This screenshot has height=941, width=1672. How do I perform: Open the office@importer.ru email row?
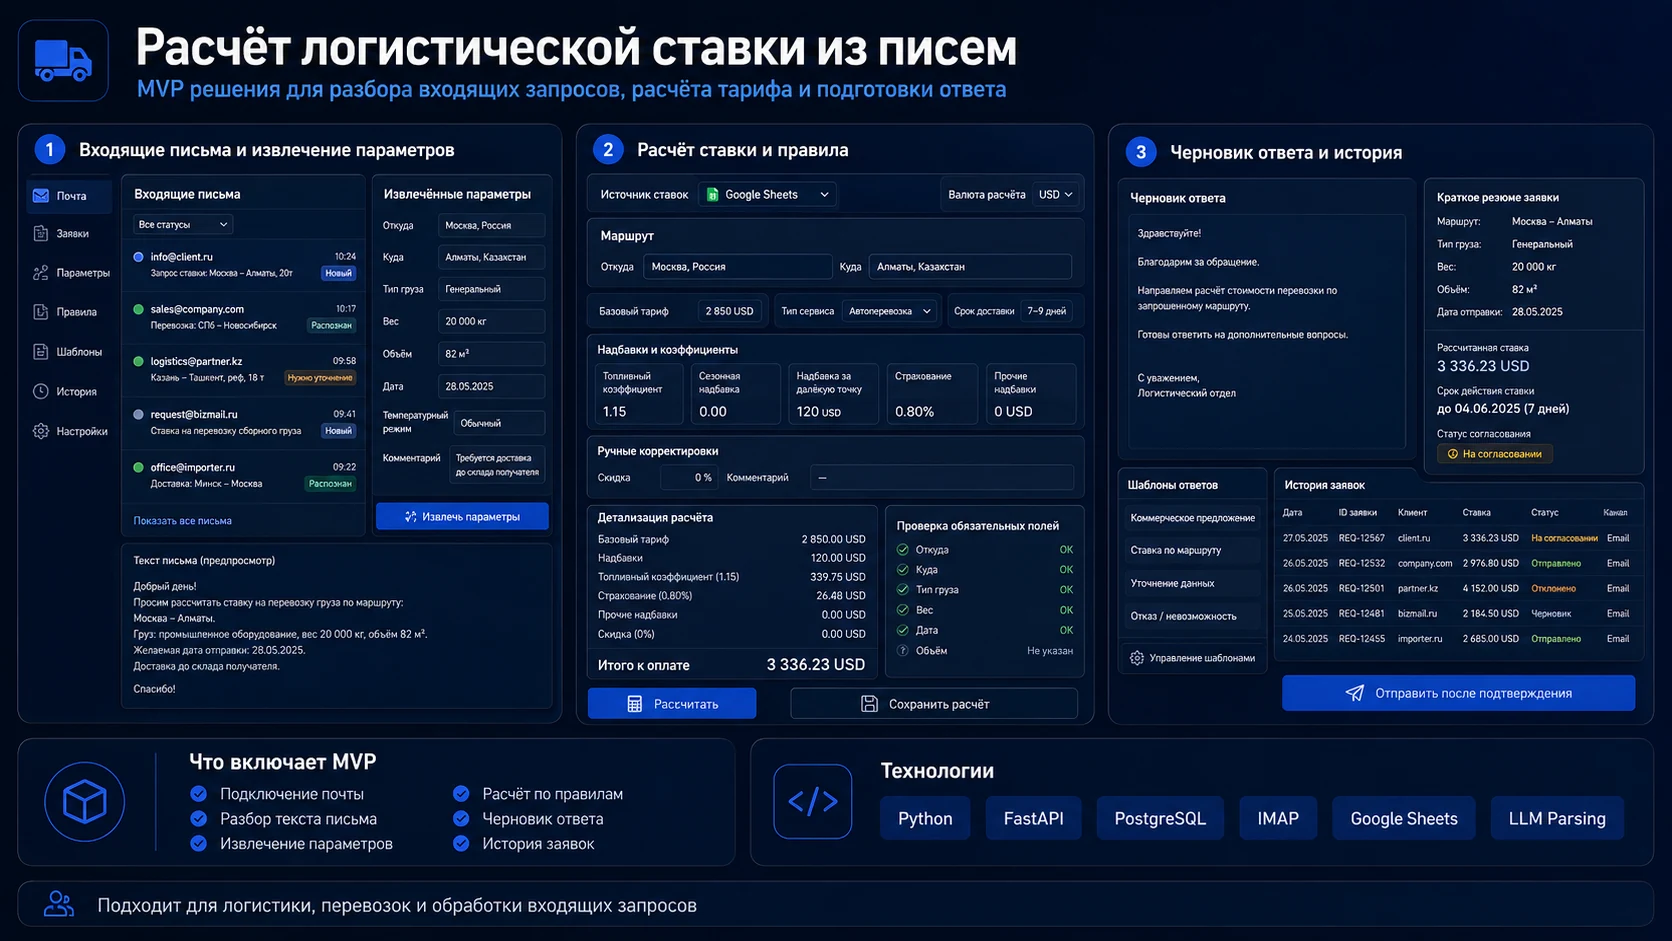point(244,475)
